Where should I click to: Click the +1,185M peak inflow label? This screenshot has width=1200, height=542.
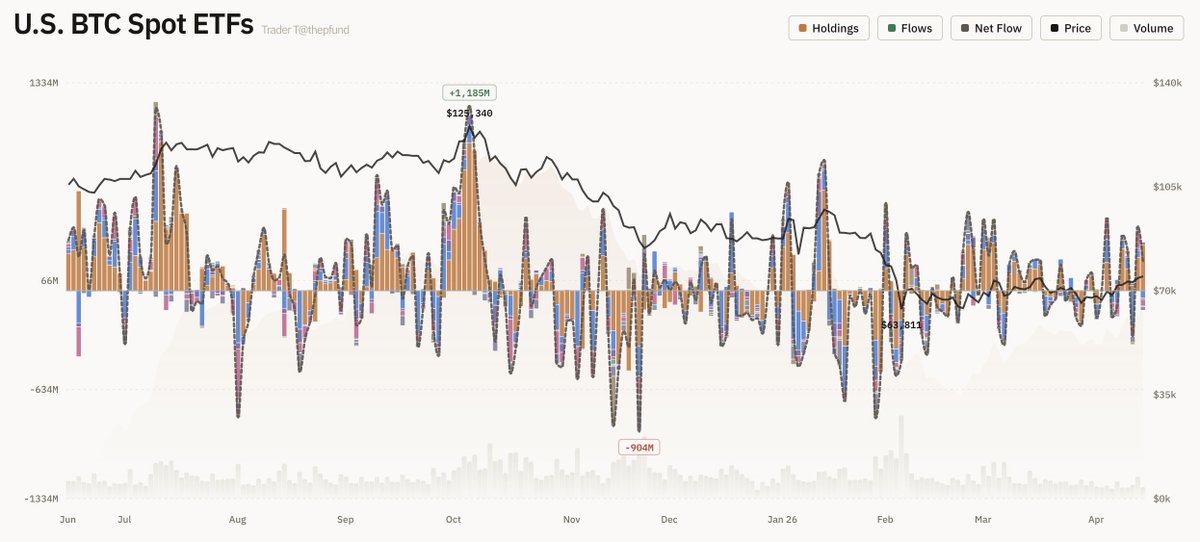[469, 93]
